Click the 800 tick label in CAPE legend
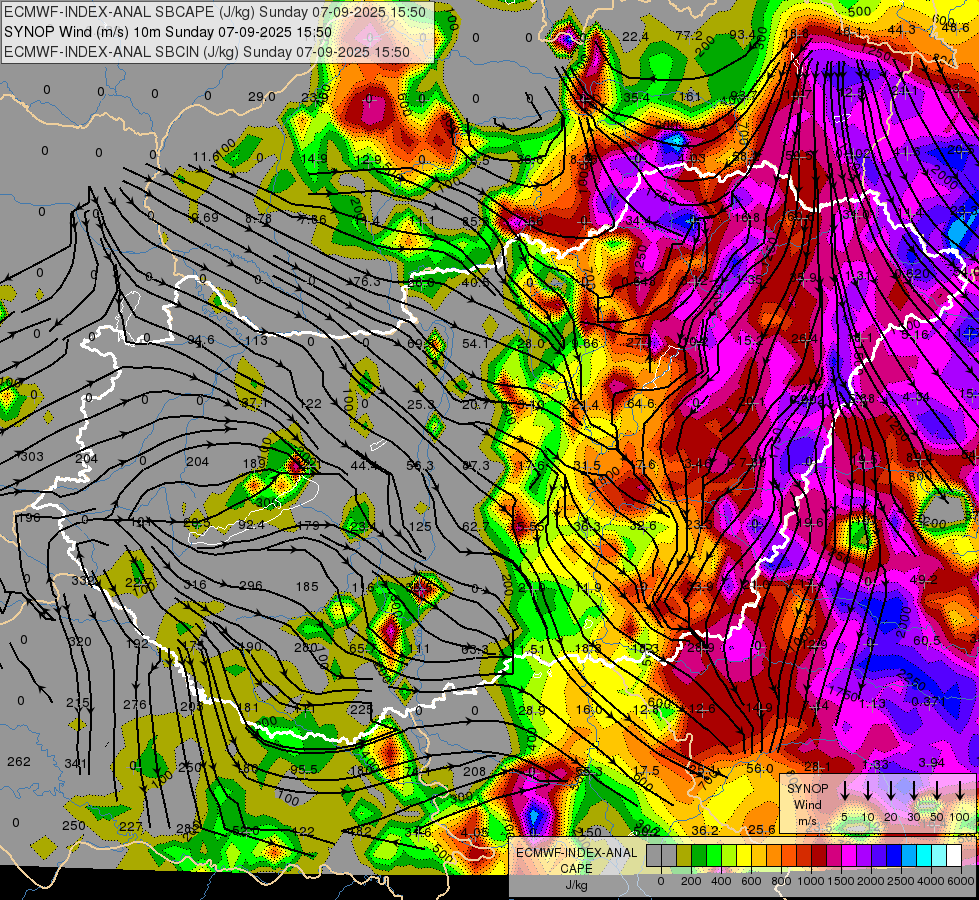 [x=781, y=881]
